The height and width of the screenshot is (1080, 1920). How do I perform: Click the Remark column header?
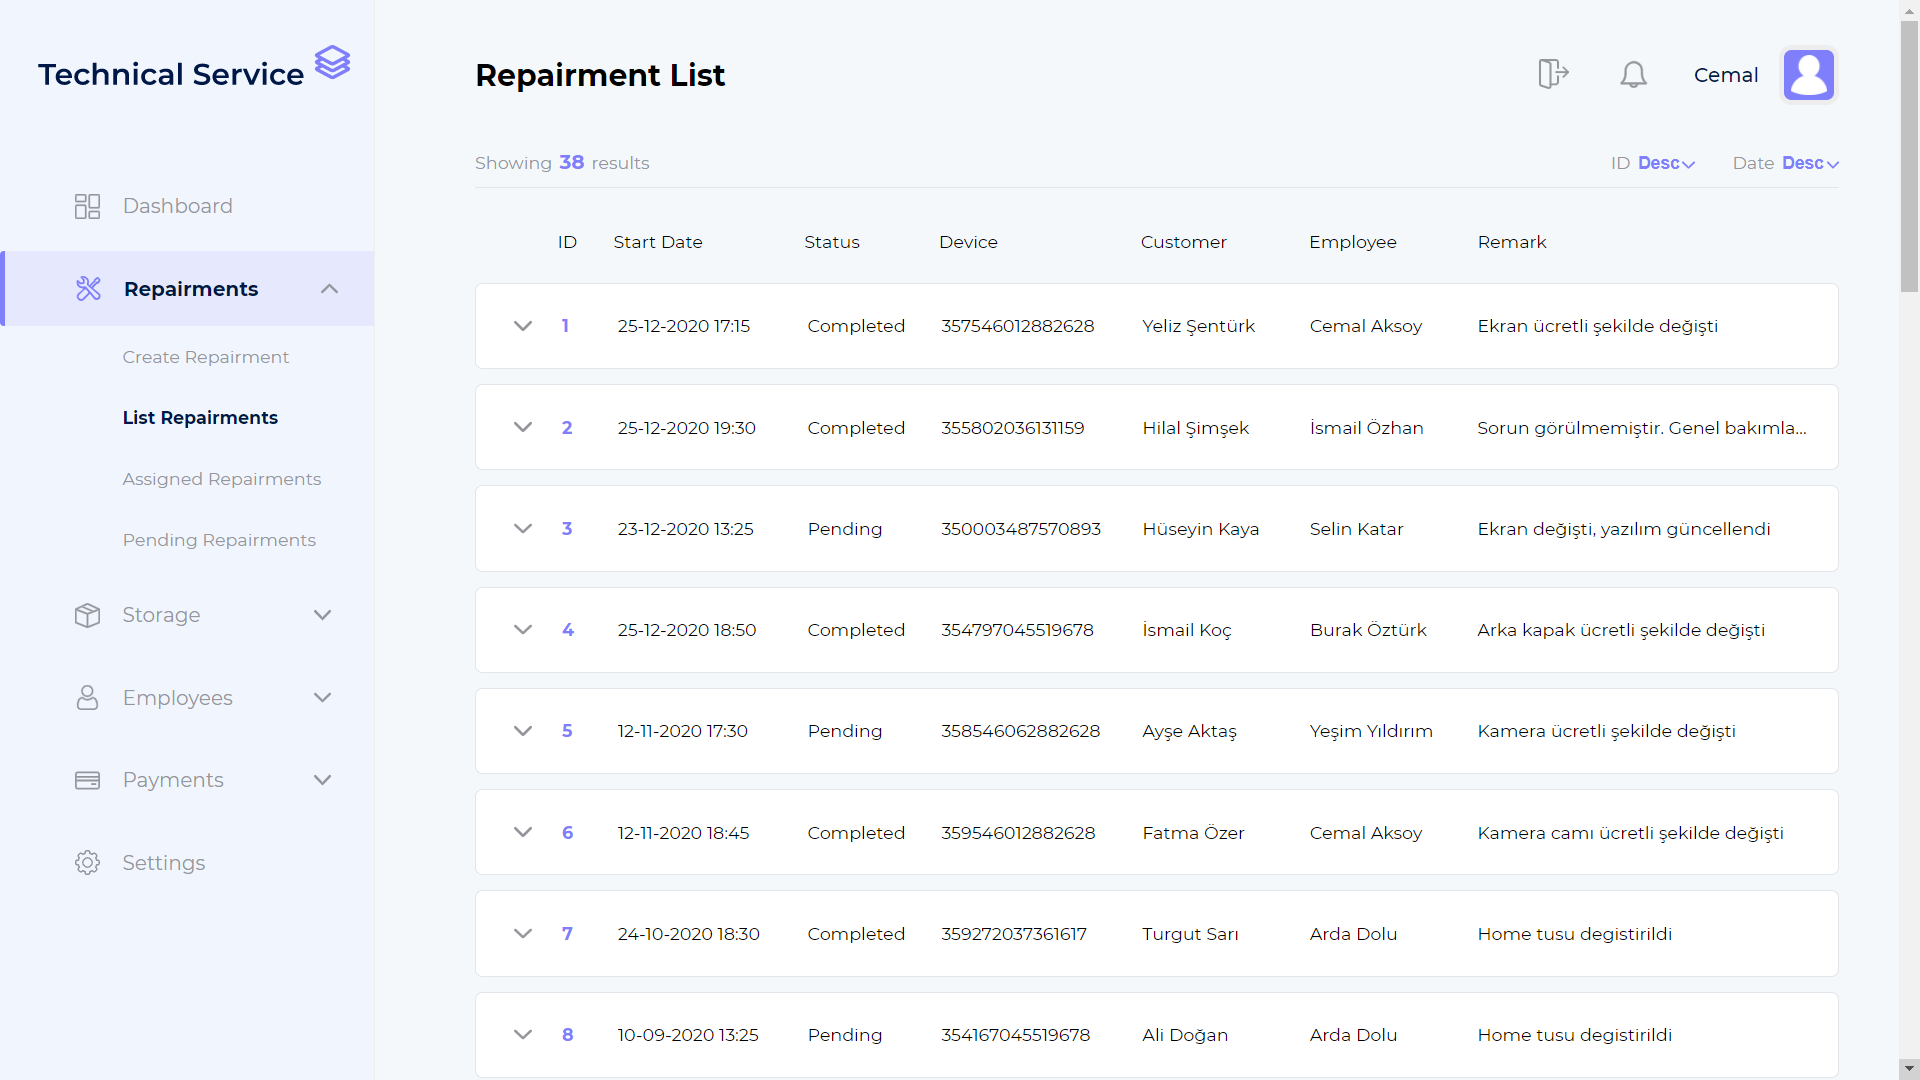tap(1512, 242)
